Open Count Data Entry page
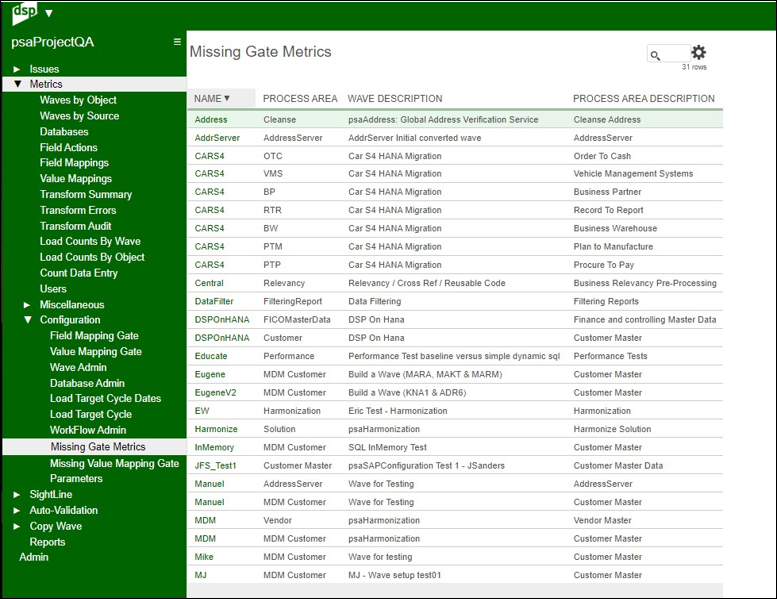Viewport: 777px width, 599px height. [x=79, y=273]
